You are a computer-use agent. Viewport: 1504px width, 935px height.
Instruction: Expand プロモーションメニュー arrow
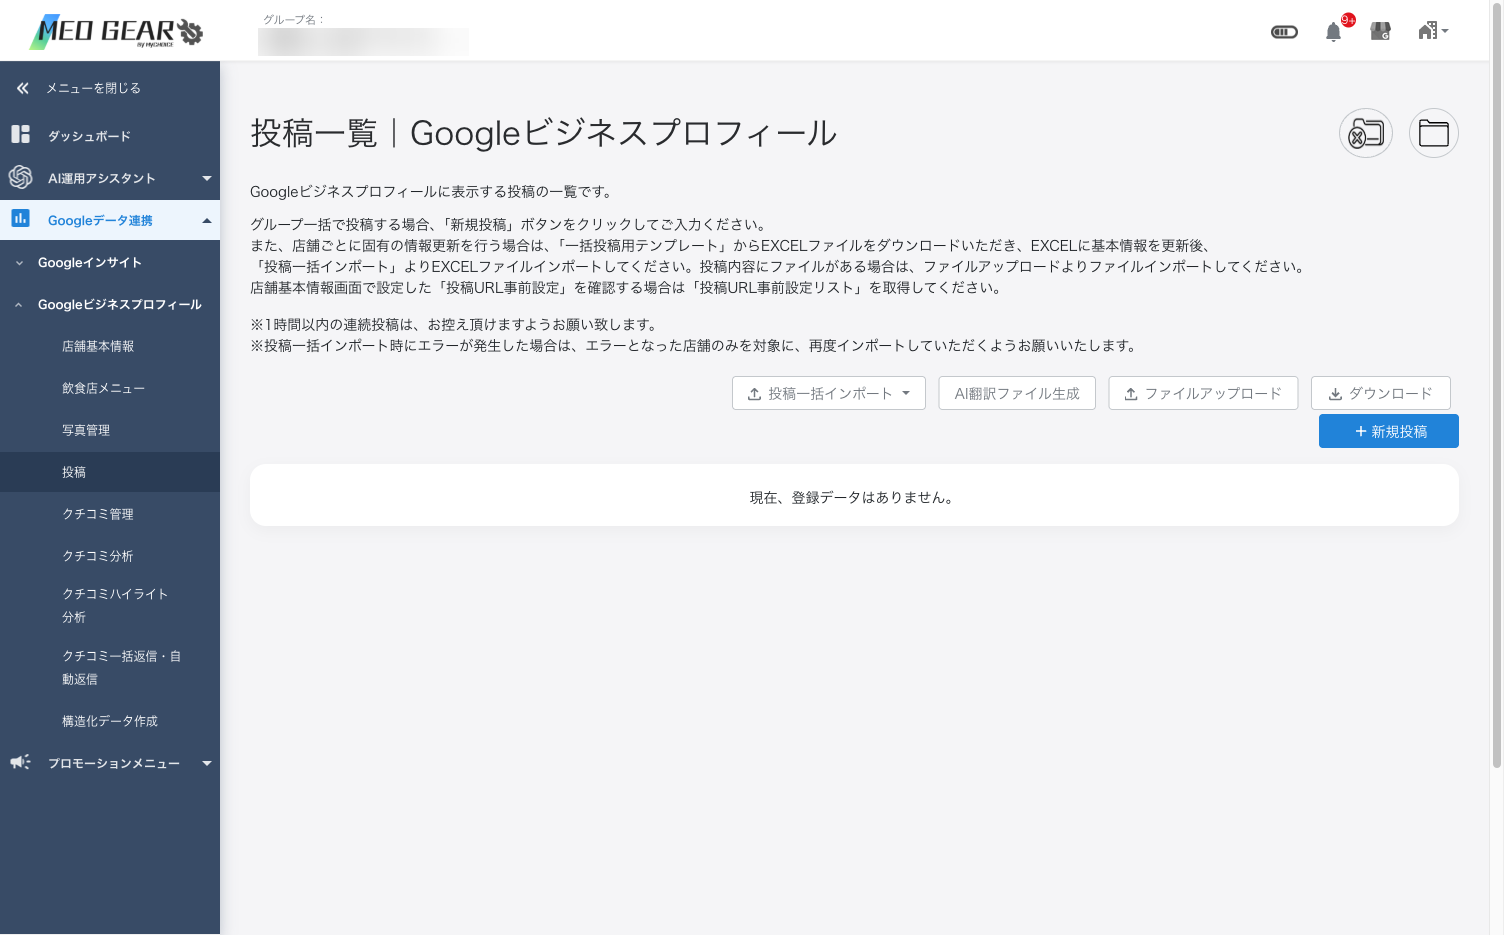click(207, 763)
